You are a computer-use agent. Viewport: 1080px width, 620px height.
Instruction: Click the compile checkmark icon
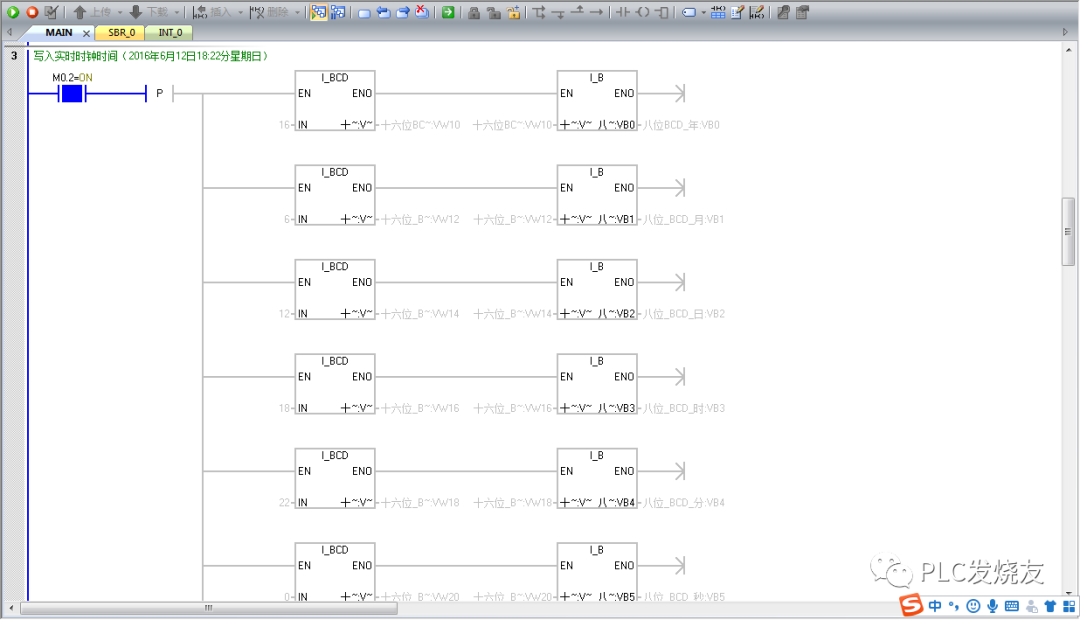tap(52, 12)
